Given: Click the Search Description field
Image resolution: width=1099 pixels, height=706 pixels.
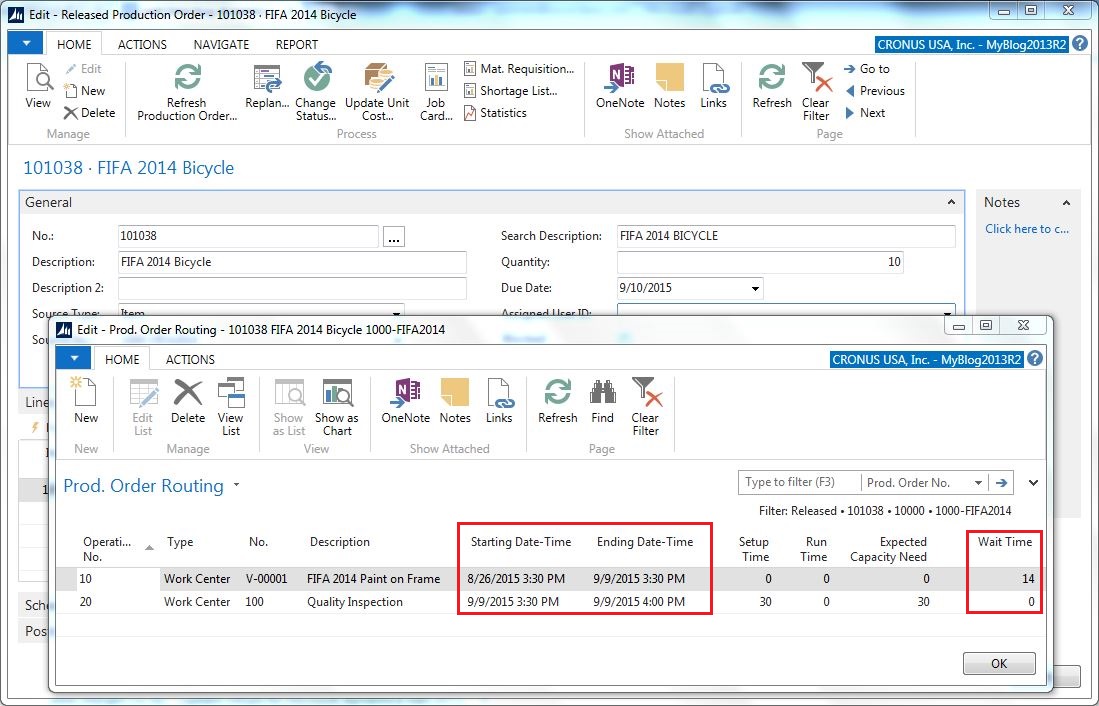Looking at the screenshot, I should [x=786, y=236].
